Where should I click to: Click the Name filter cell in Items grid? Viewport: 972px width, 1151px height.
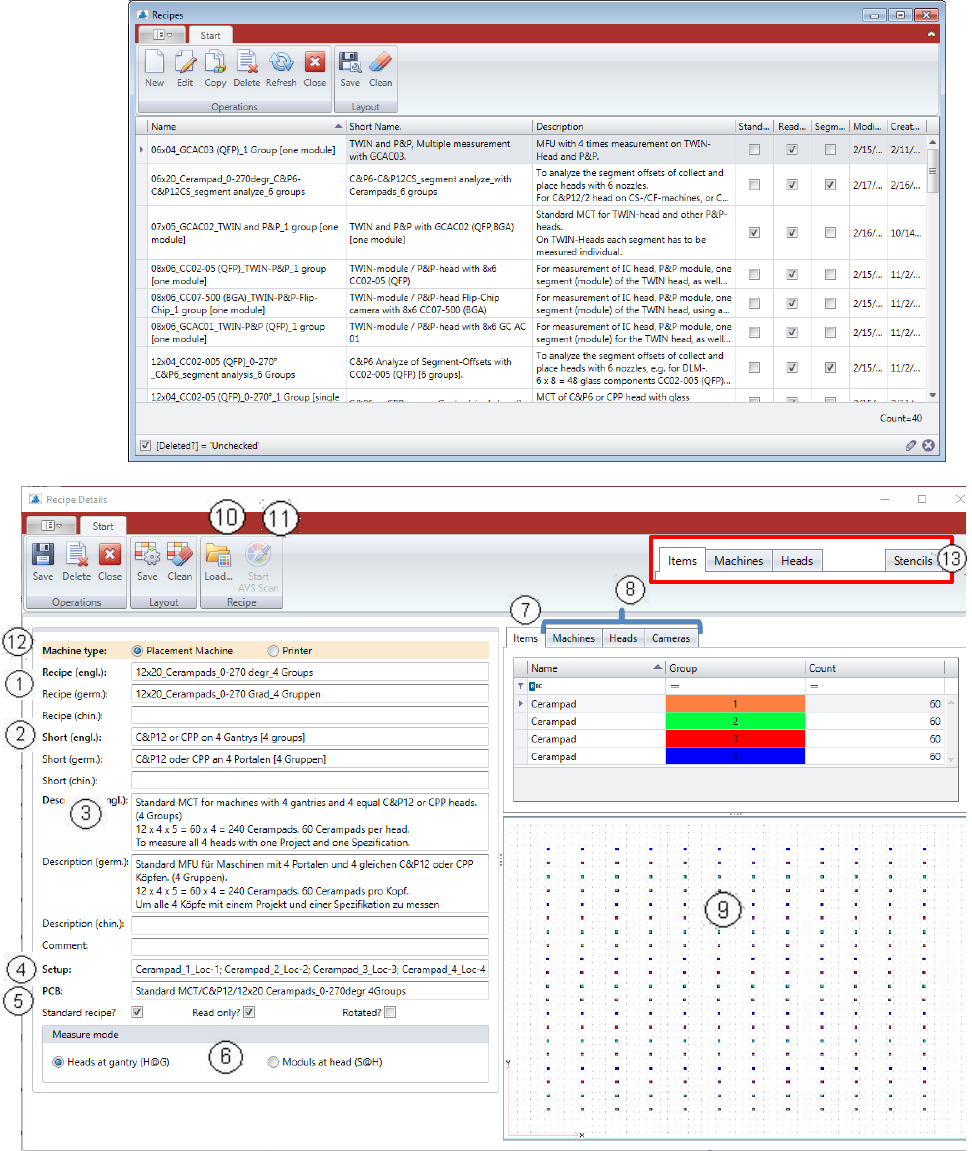(595, 686)
